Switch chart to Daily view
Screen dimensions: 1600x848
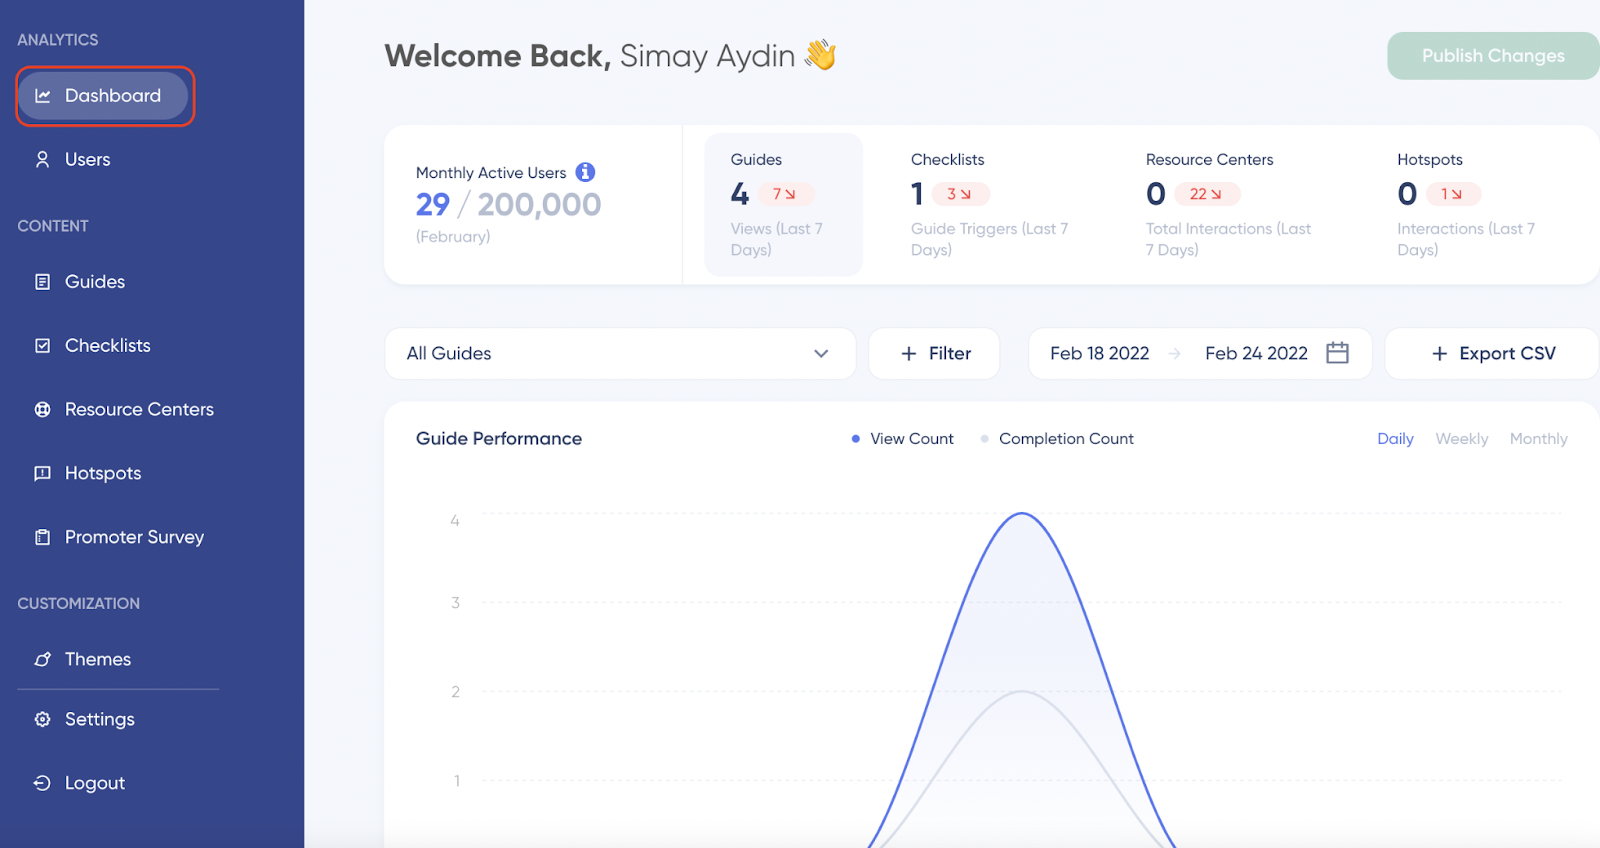point(1395,439)
